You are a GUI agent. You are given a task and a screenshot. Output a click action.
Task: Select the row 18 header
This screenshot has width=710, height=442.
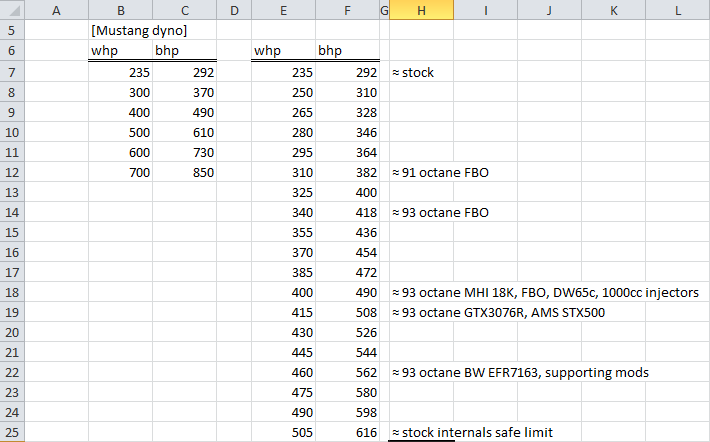point(11,291)
